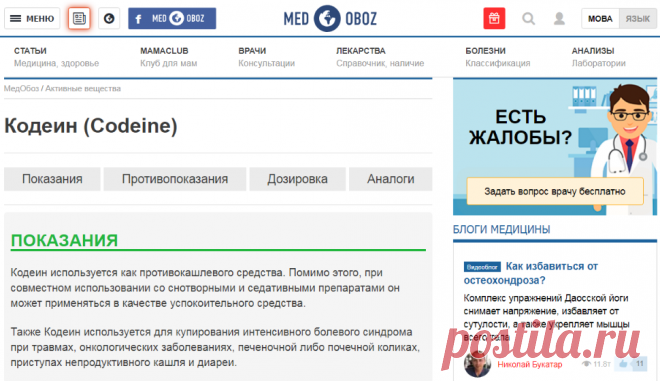Viewport: 660px width, 381px height.
Task: Click the red gift icon button
Action: [494, 19]
